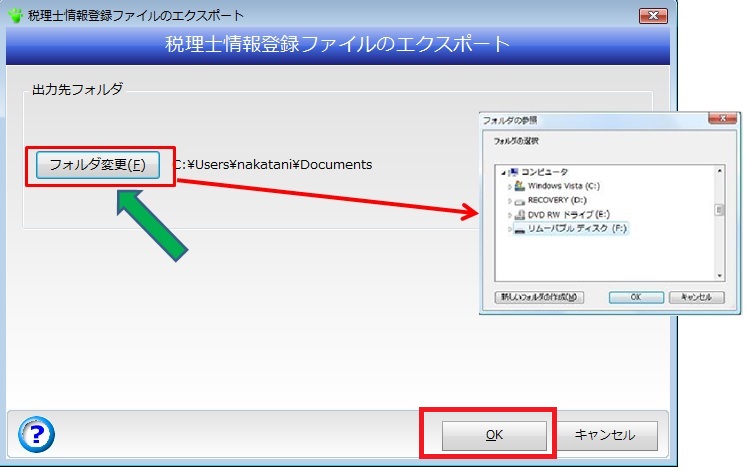The height and width of the screenshot is (471, 745).
Task: Click キャンセル in the export dialog
Action: pos(603,435)
